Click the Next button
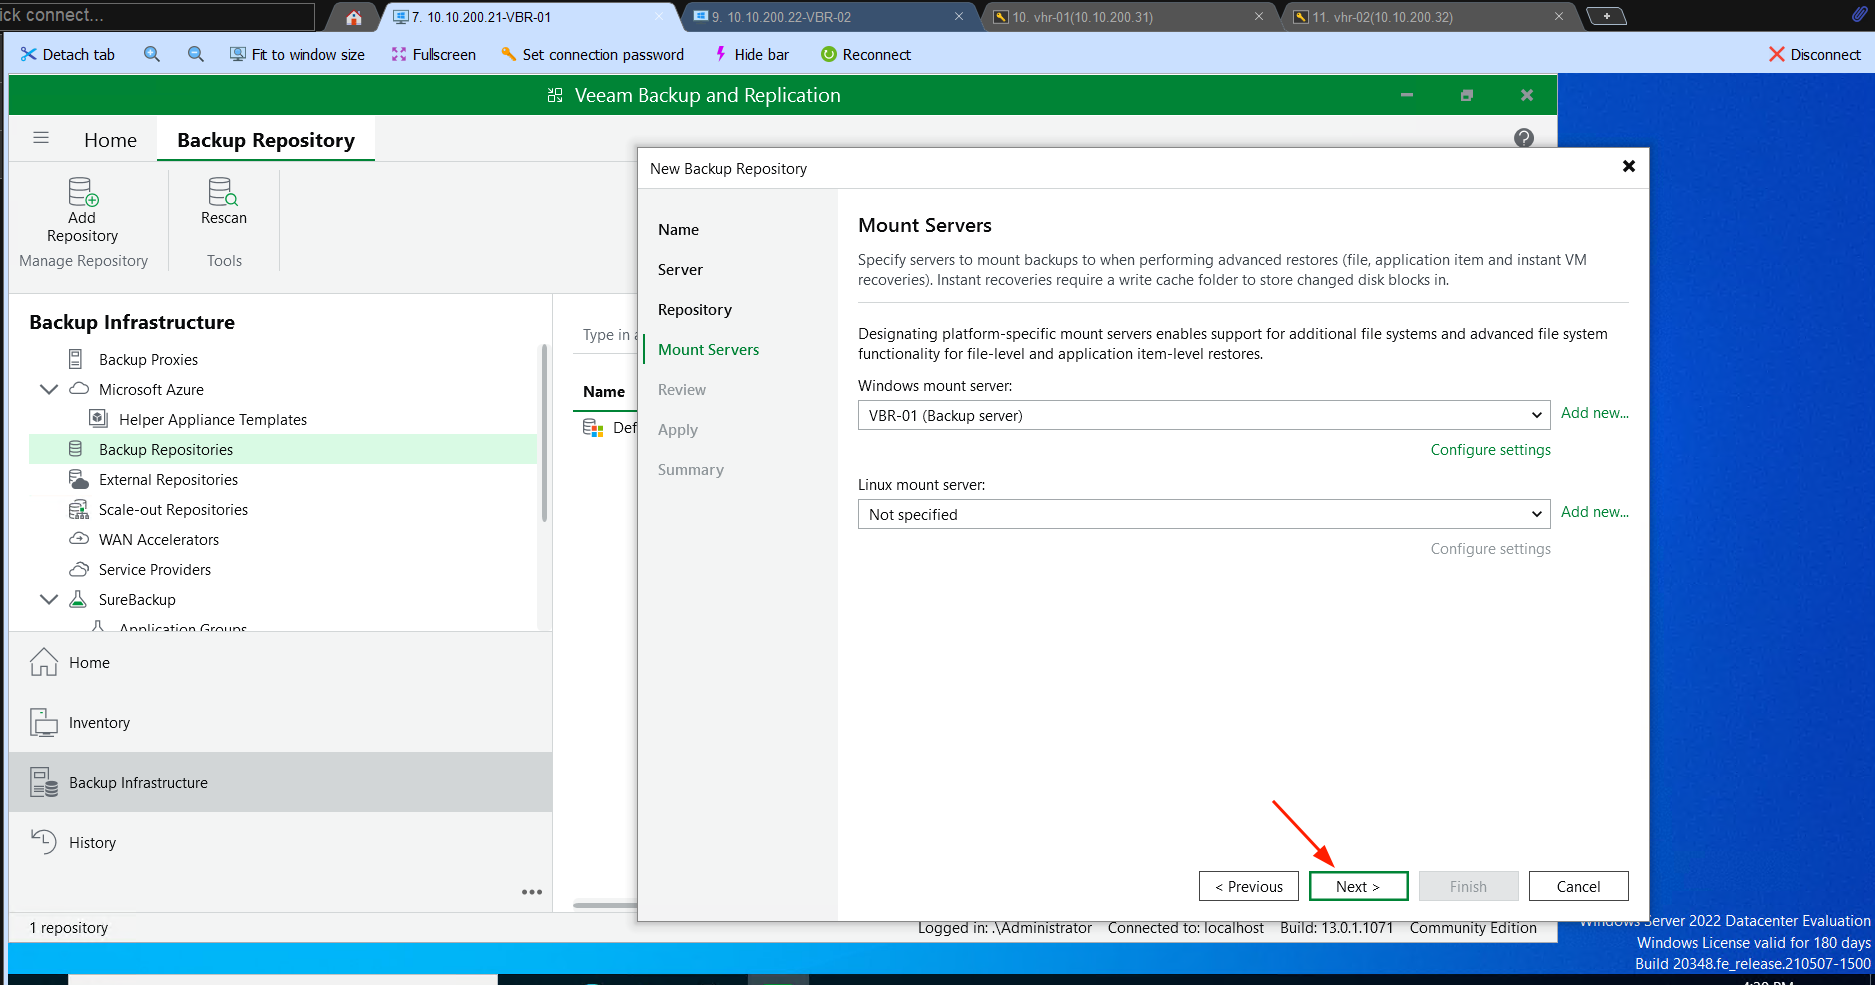This screenshot has width=1875, height=985. [1358, 886]
